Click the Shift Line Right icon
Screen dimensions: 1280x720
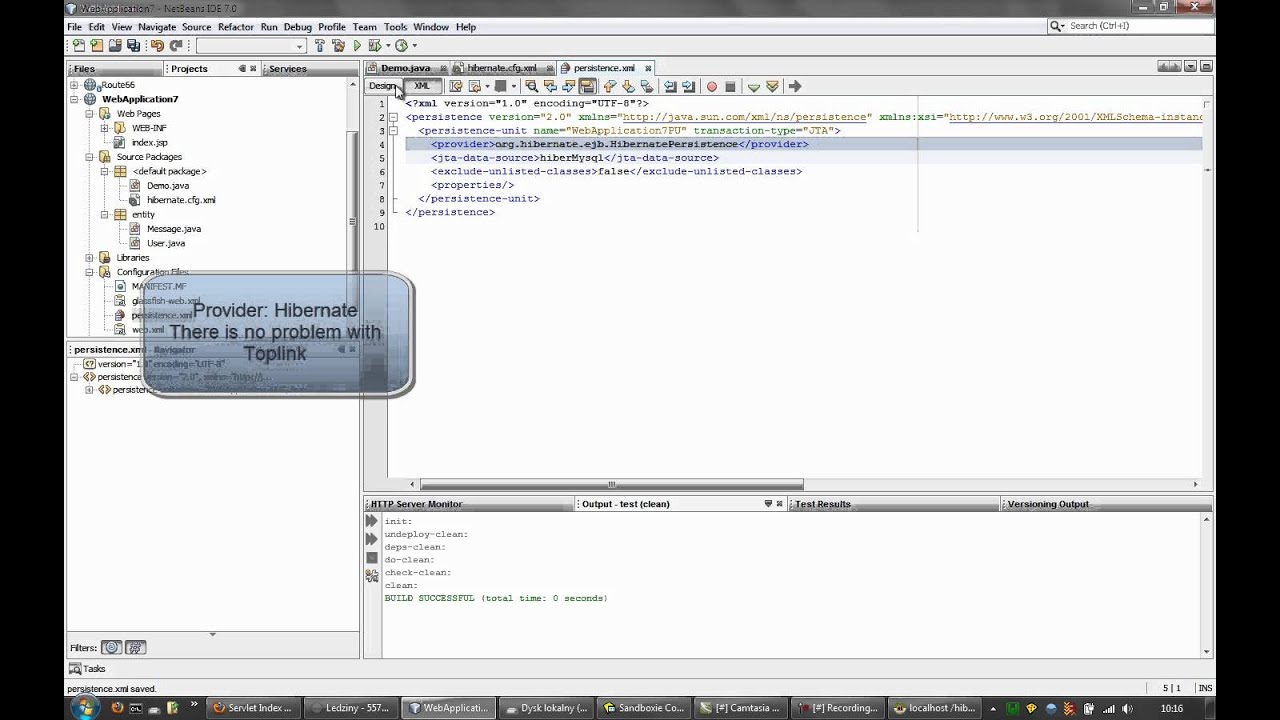pyautogui.click(x=688, y=86)
